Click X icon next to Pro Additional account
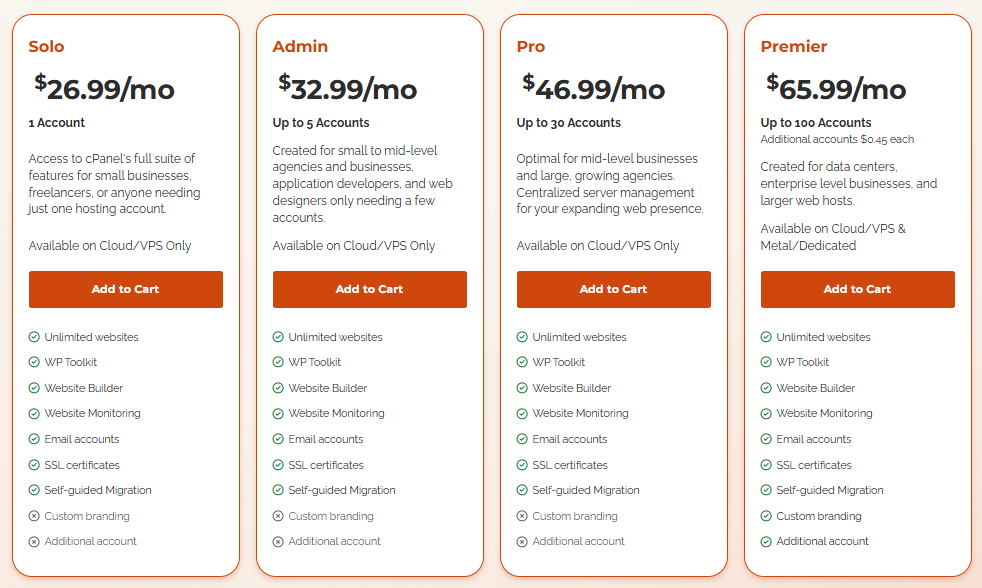Screen dimensions: 982x588 (x=522, y=541)
